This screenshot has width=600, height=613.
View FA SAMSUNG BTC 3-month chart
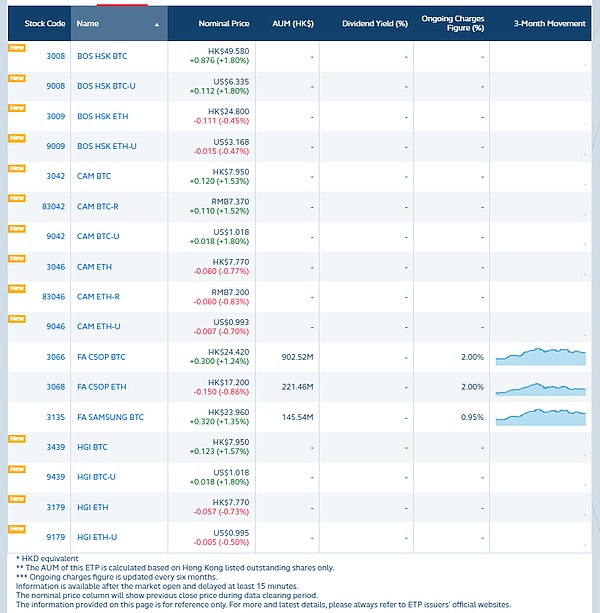(540, 416)
